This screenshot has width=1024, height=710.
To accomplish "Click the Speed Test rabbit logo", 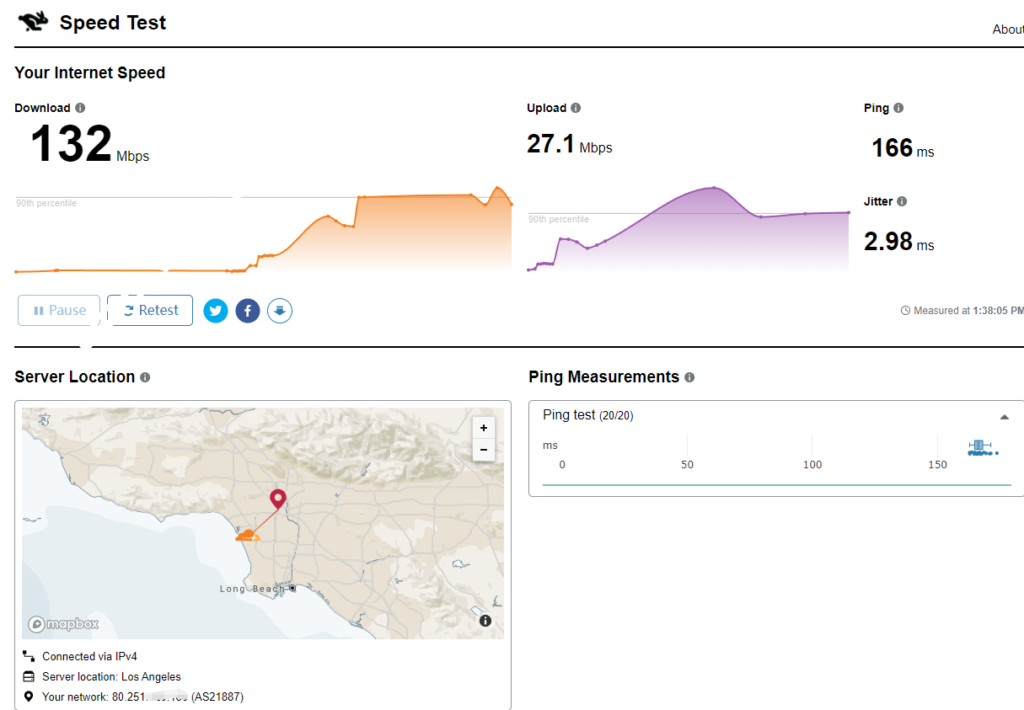I will (x=33, y=22).
